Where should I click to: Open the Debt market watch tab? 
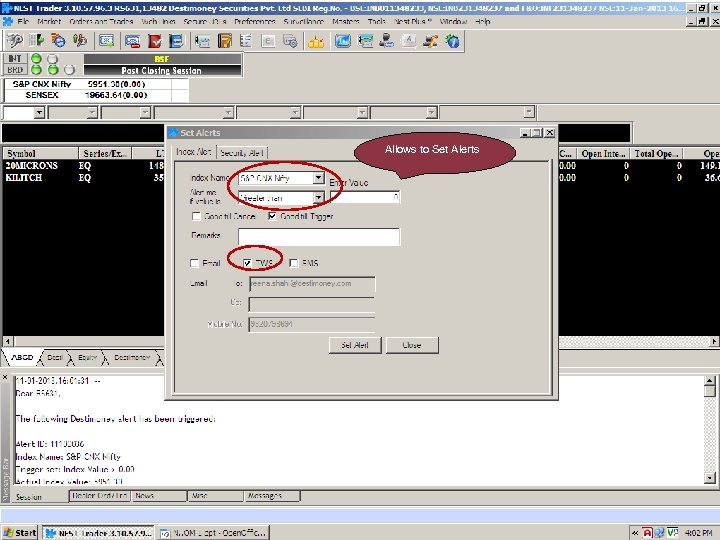55,357
